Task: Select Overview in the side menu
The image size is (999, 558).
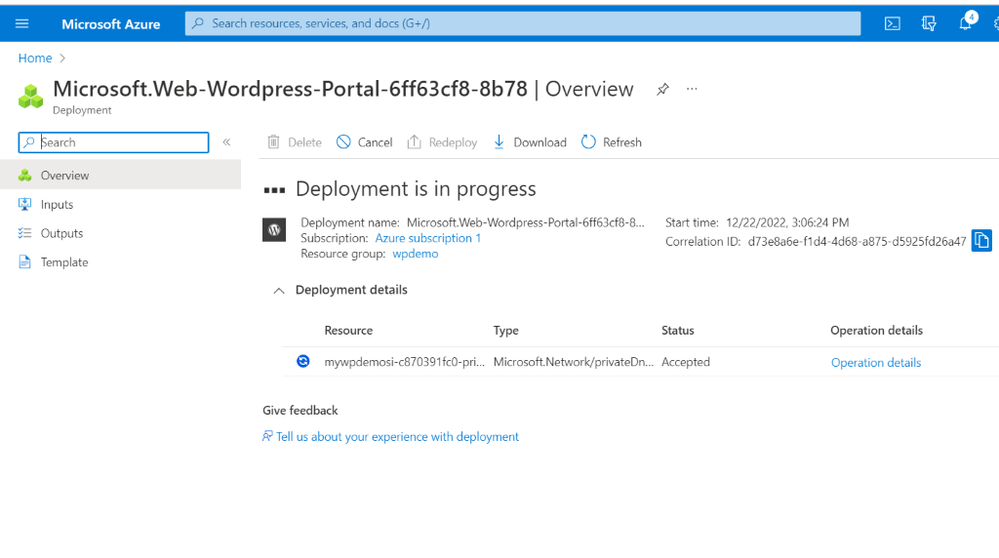Action: tap(120, 175)
